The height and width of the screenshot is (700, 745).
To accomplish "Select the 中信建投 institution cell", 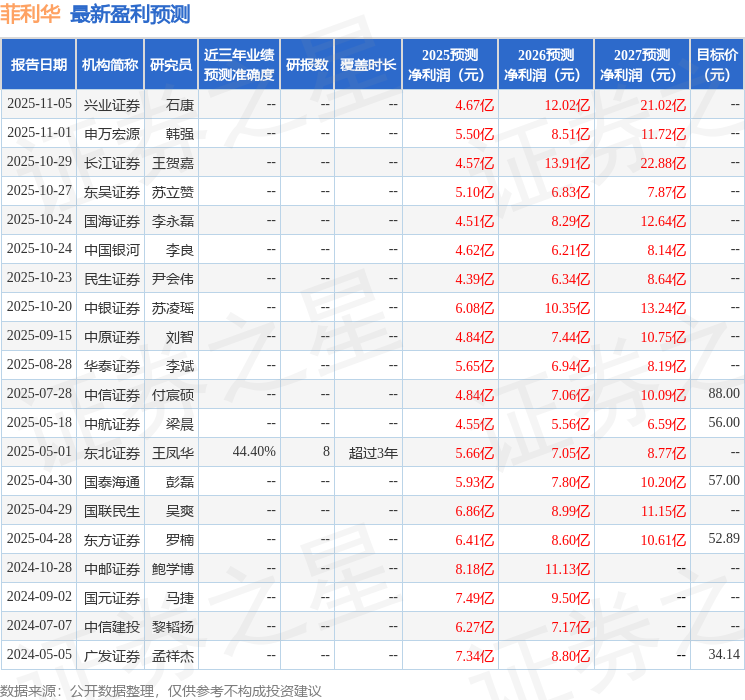I will click(x=112, y=626).
